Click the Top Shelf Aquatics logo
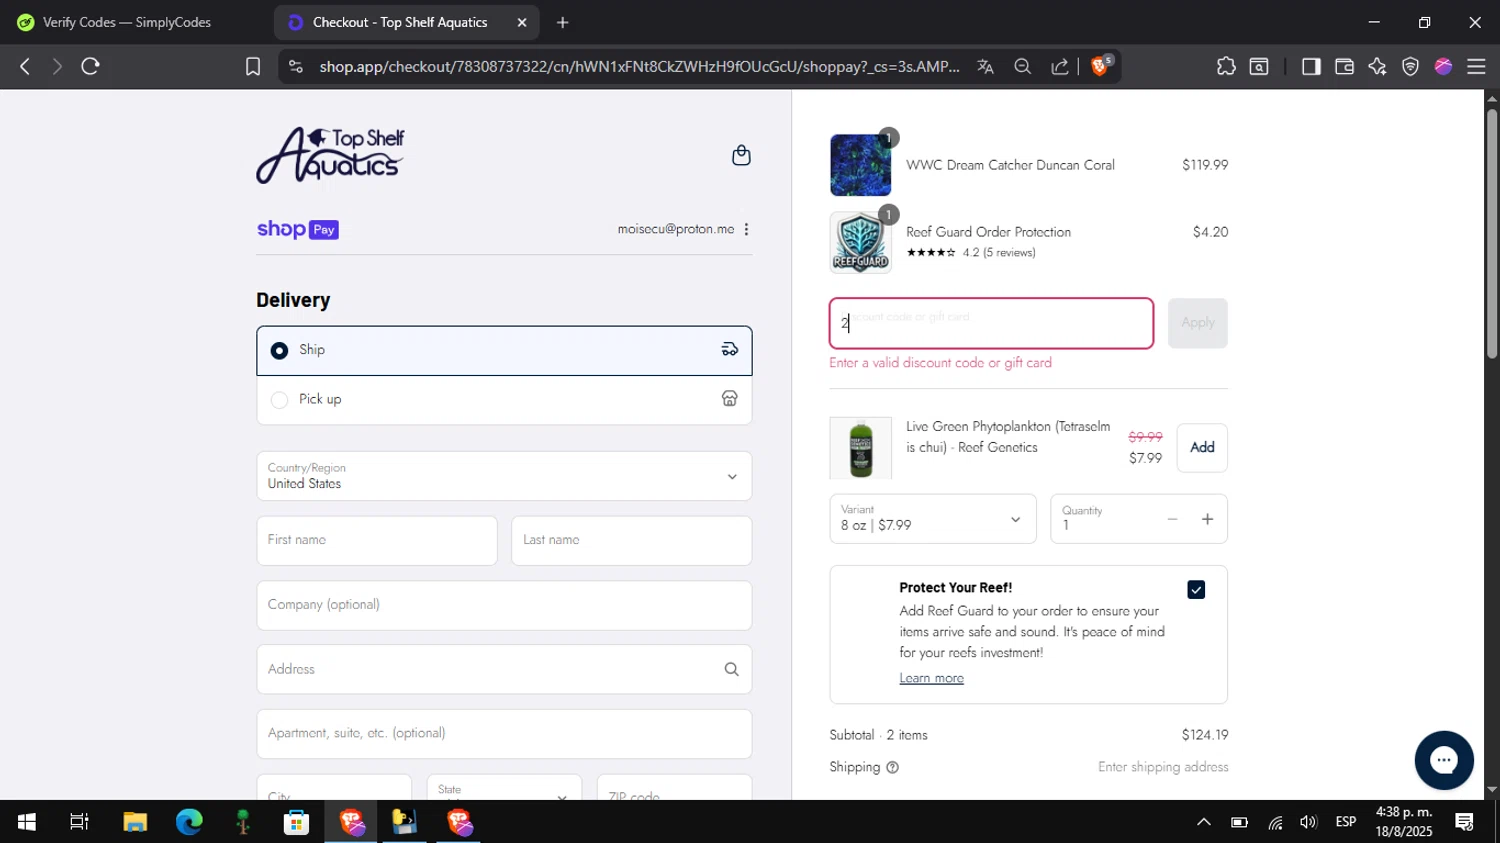Screen dimensions: 1500x843 point(330,155)
